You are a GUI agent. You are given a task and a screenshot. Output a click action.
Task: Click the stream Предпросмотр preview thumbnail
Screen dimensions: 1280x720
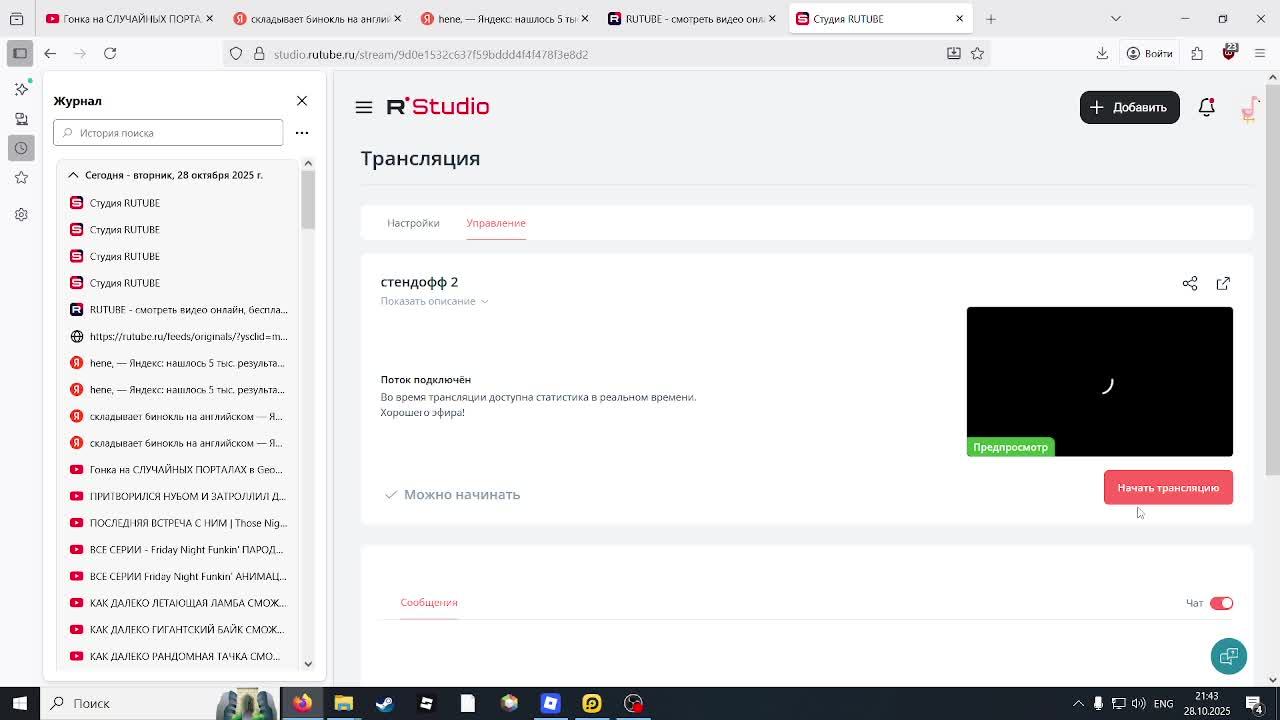pos(1100,382)
